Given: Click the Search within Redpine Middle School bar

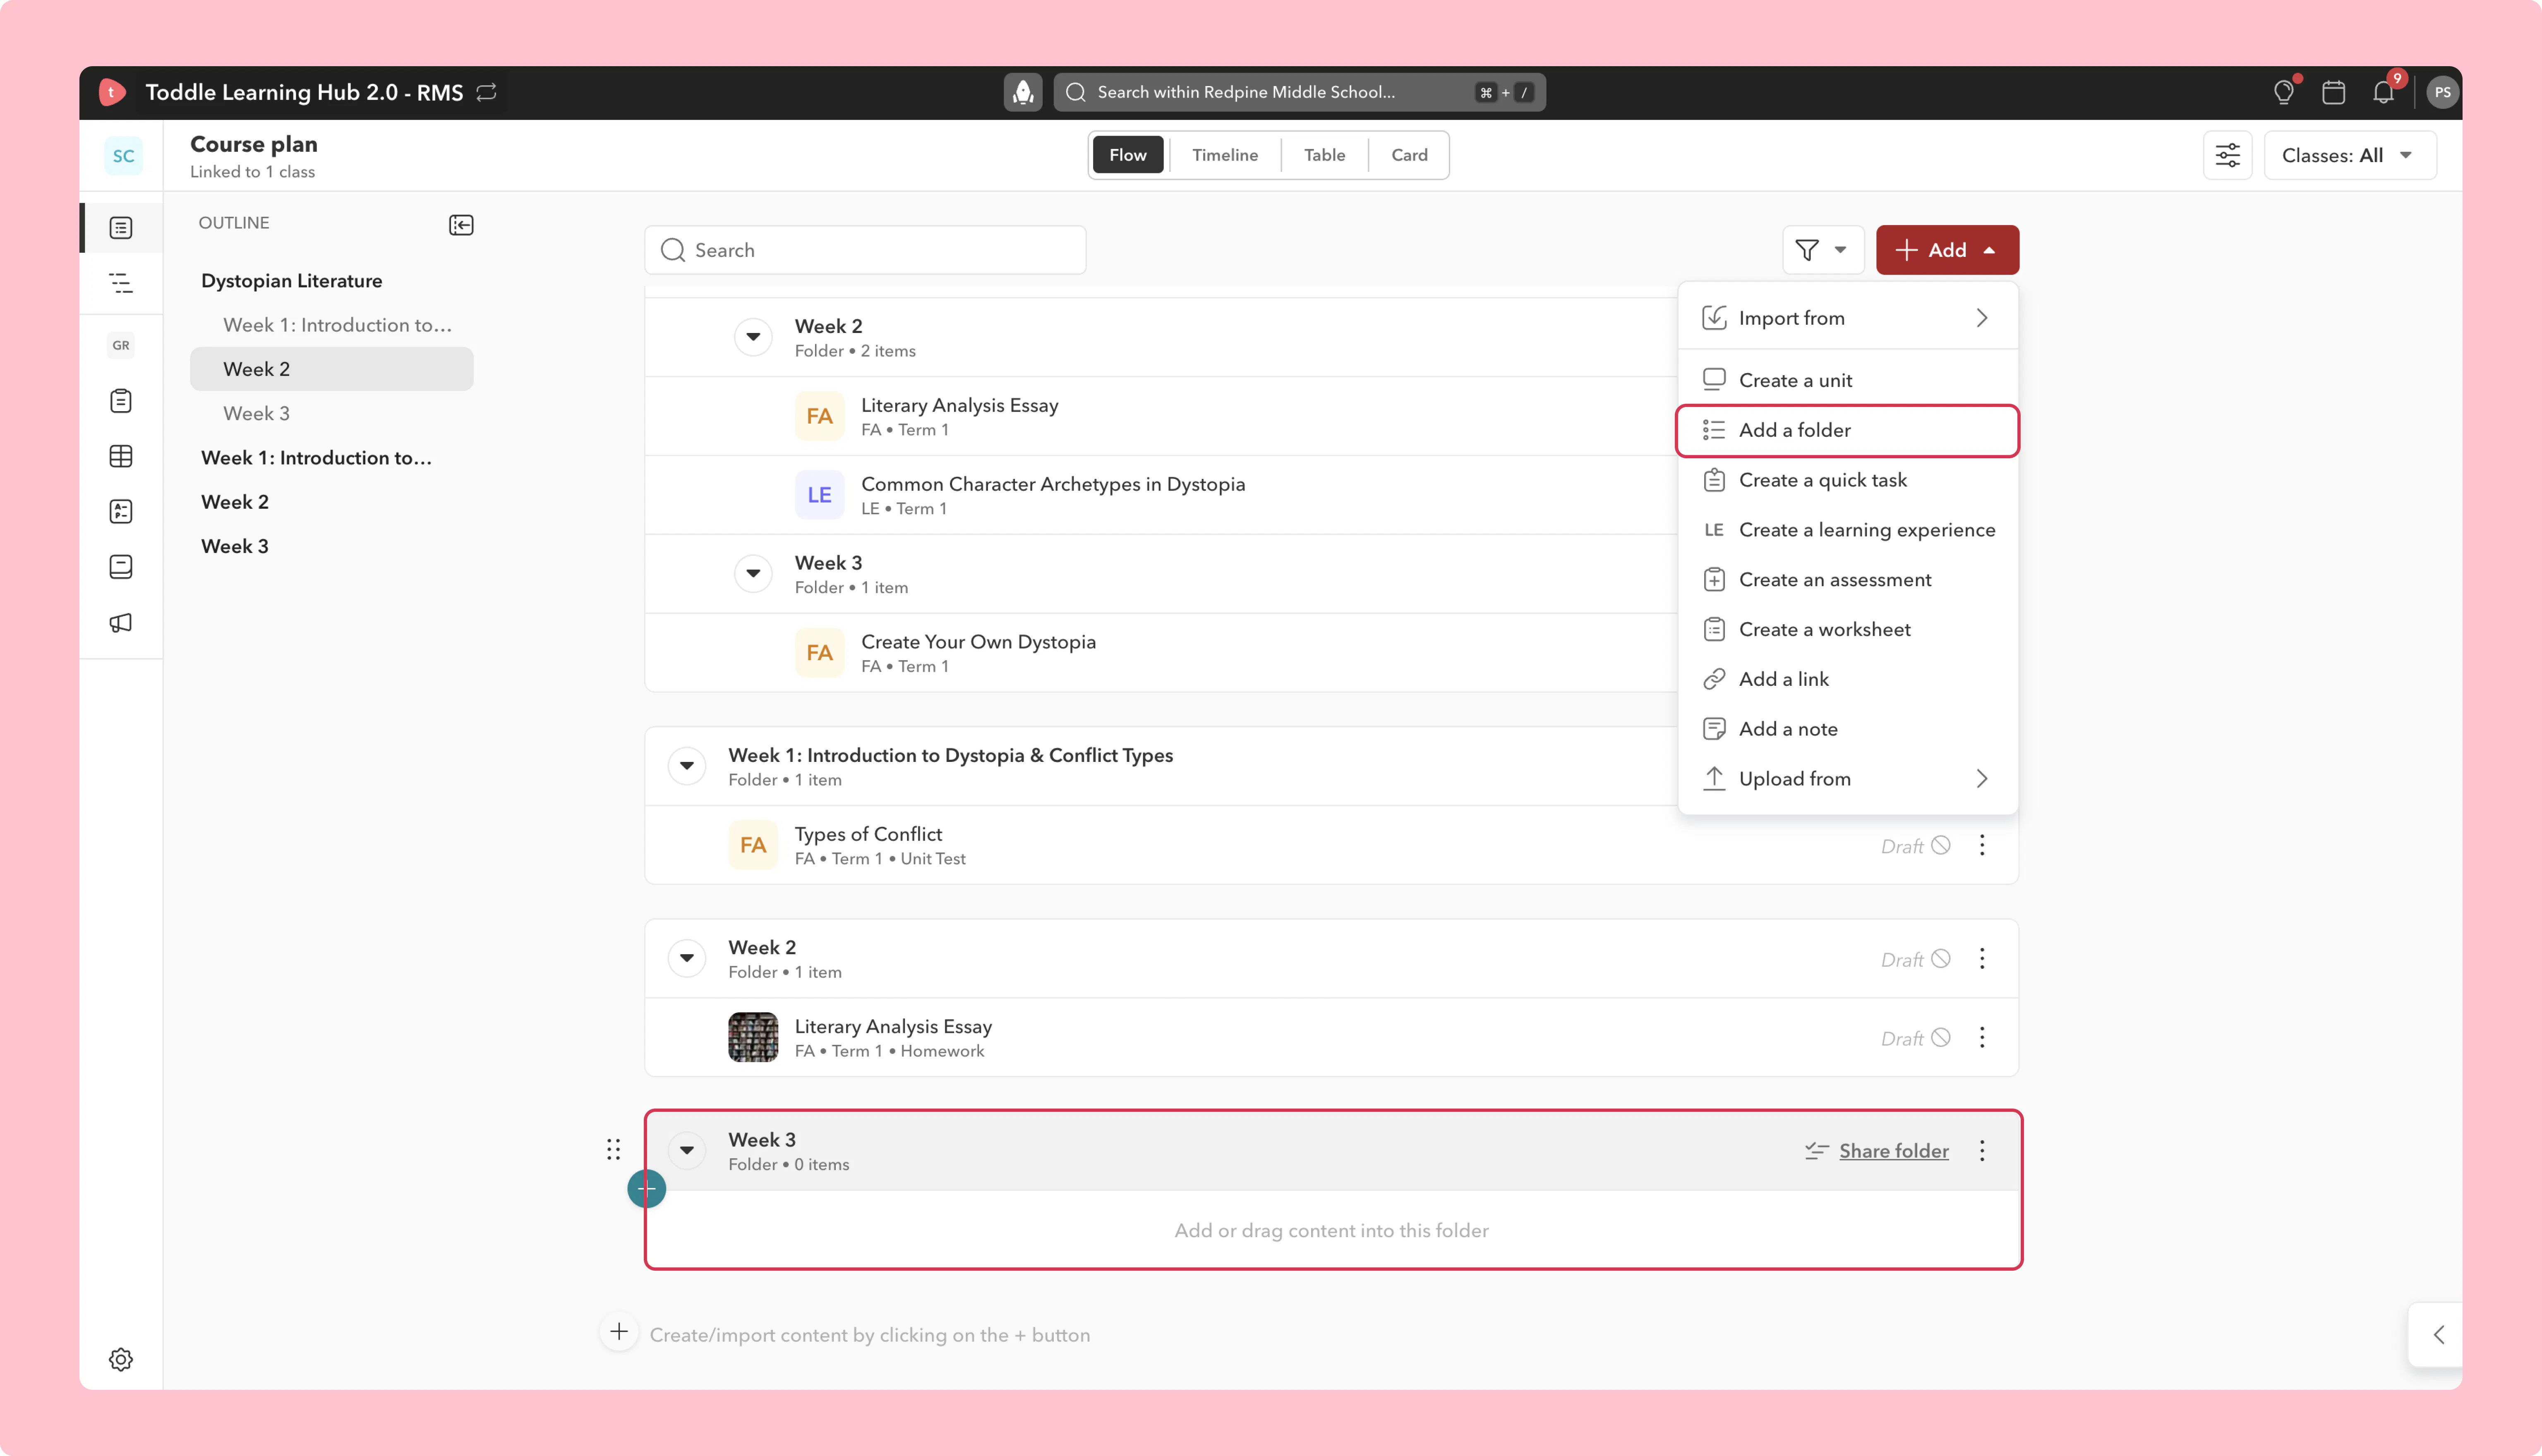Looking at the screenshot, I should [1299, 92].
